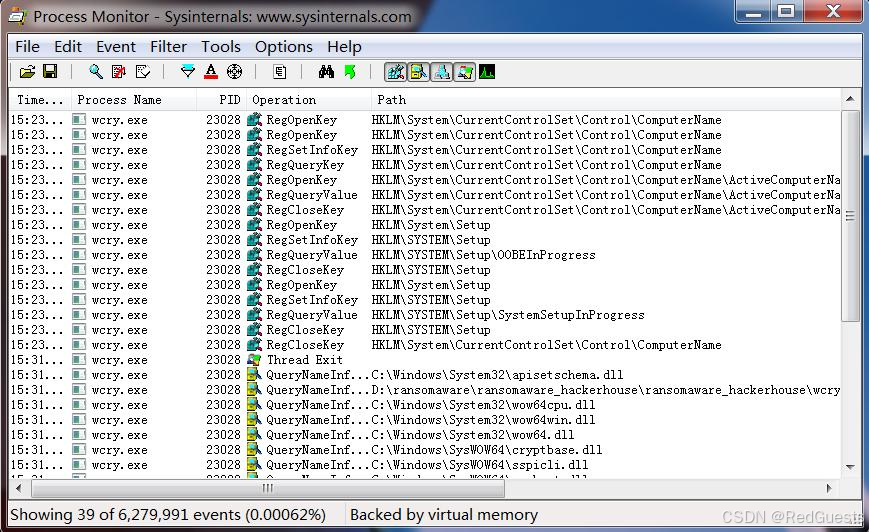Select the cryptbase.dll row

[425, 449]
